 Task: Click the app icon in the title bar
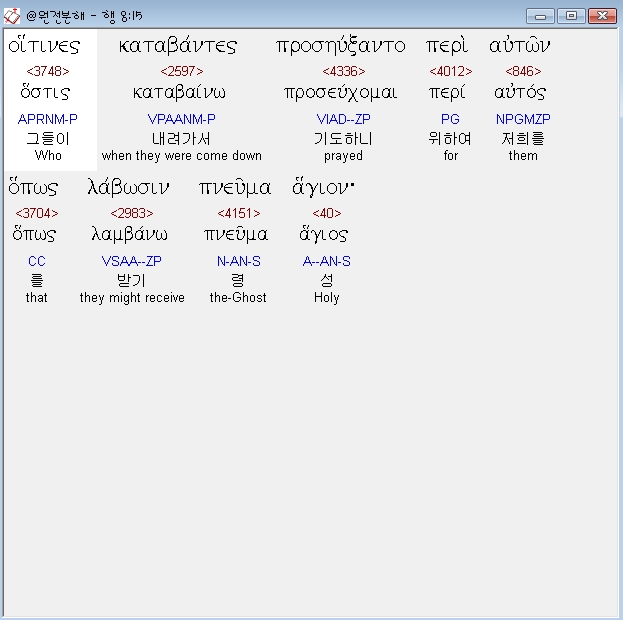point(12,16)
